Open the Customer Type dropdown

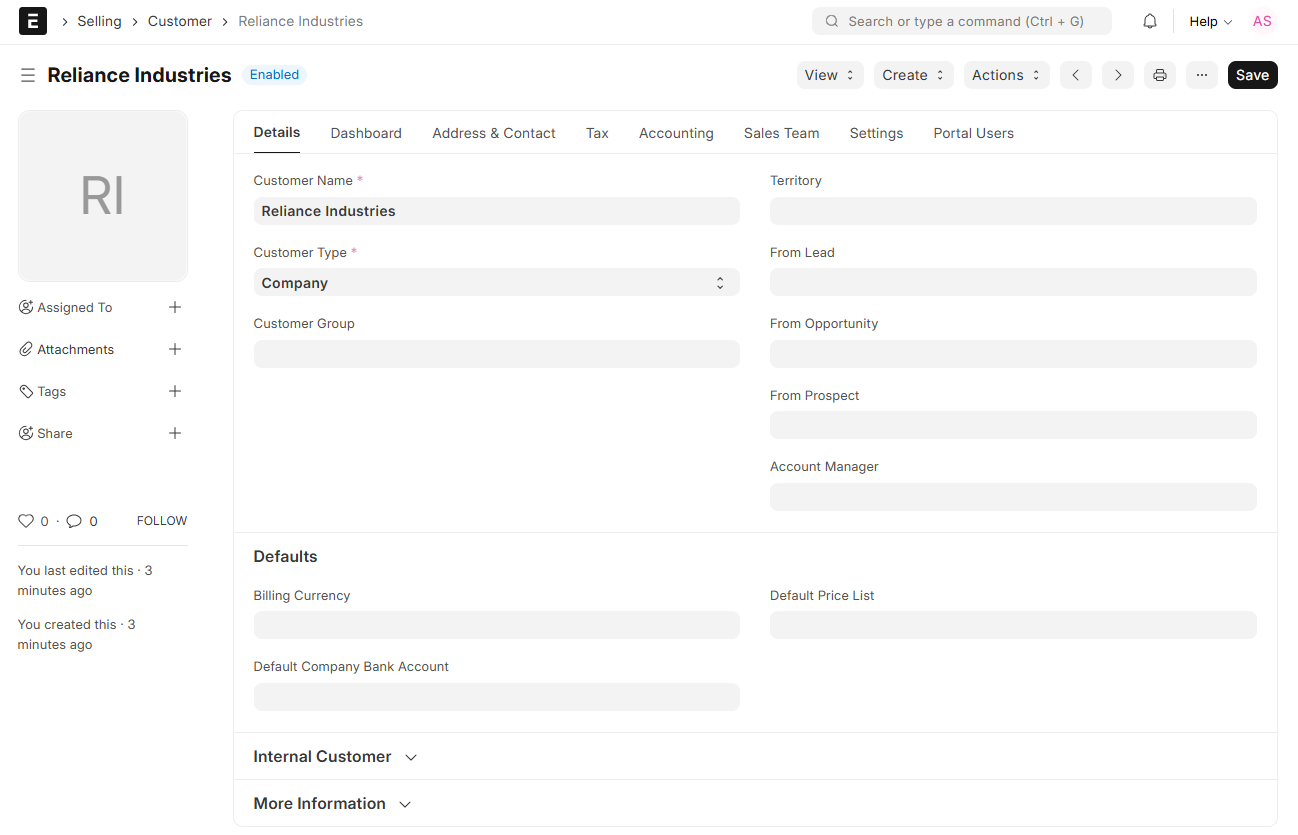496,283
